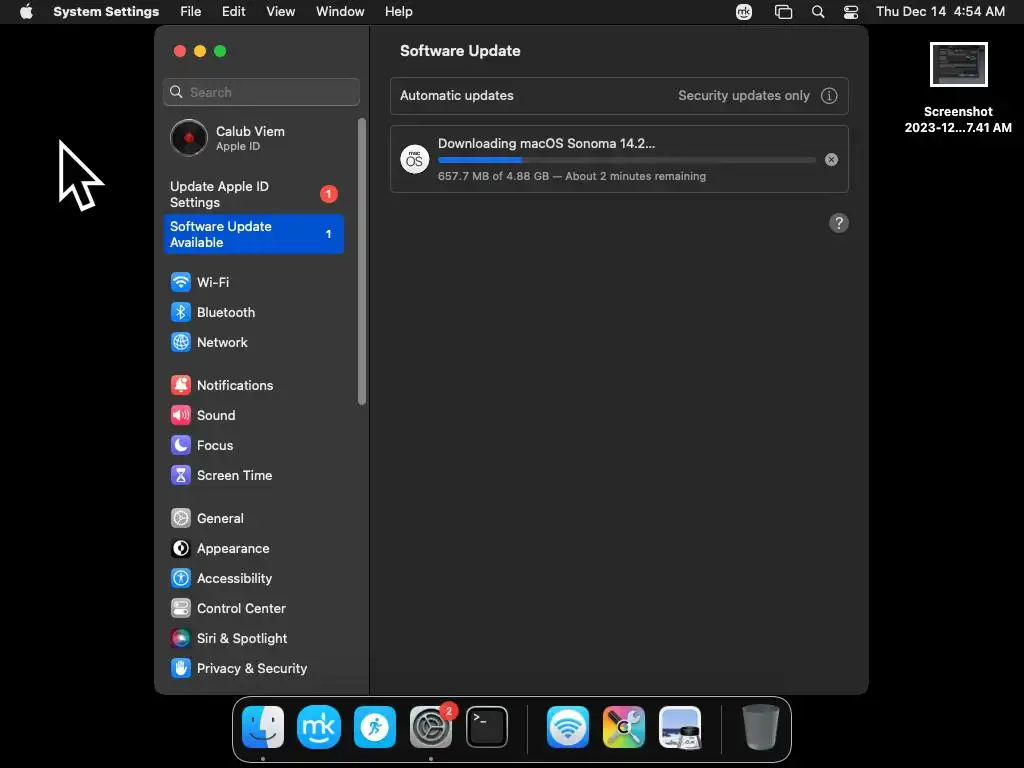This screenshot has height=768, width=1024.
Task: Open the Apple menu
Action: click(26, 12)
